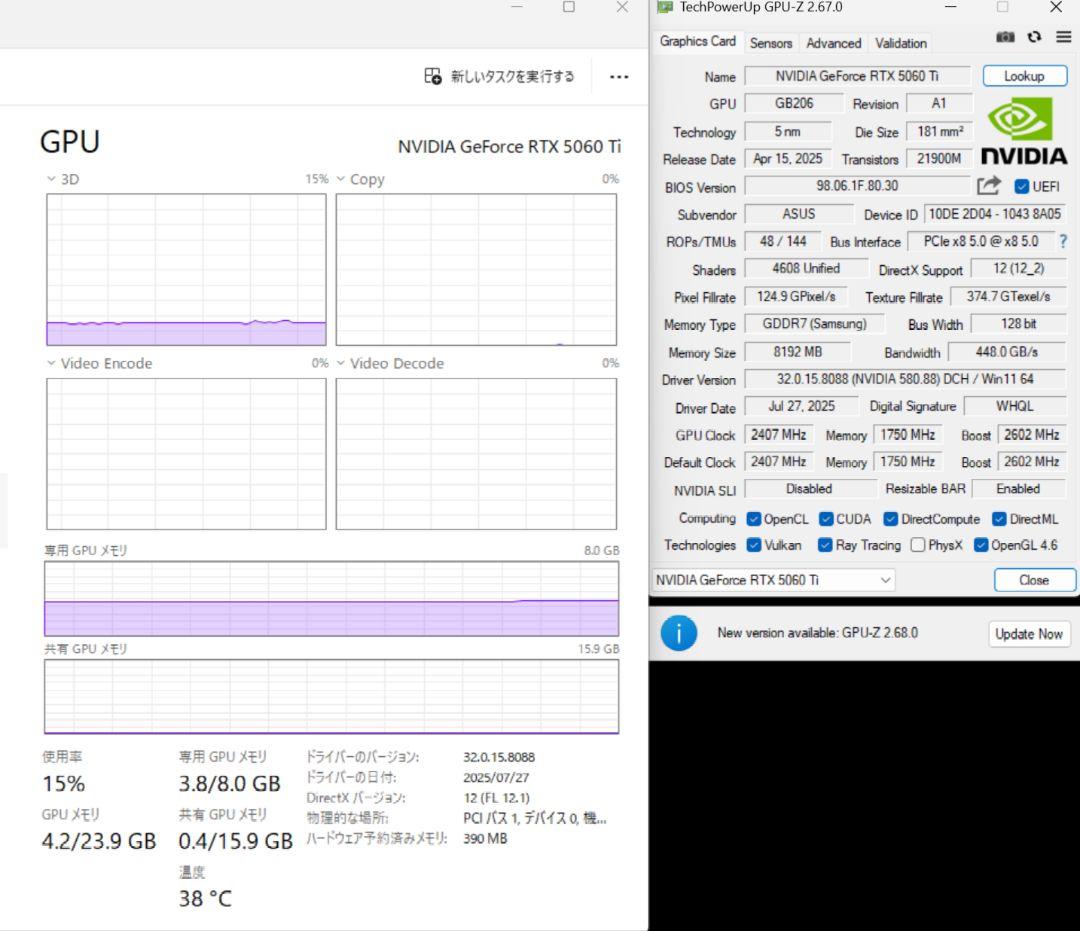Click the run new task icon in Task Manager
1080x931 pixels.
(x=434, y=76)
